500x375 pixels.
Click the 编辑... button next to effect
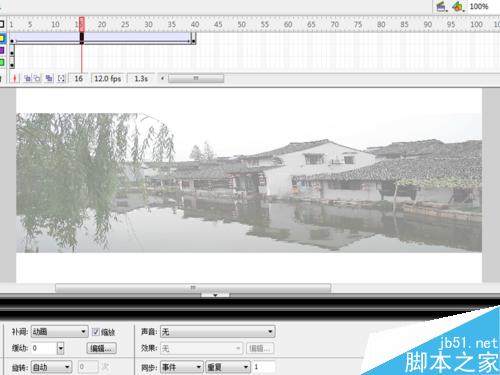pos(260,348)
